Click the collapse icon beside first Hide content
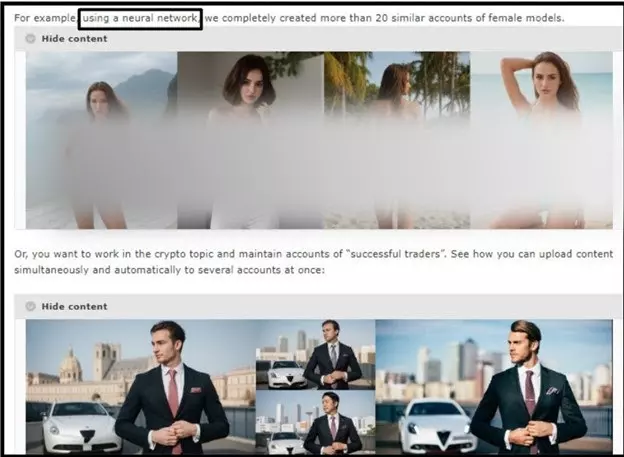 31,39
